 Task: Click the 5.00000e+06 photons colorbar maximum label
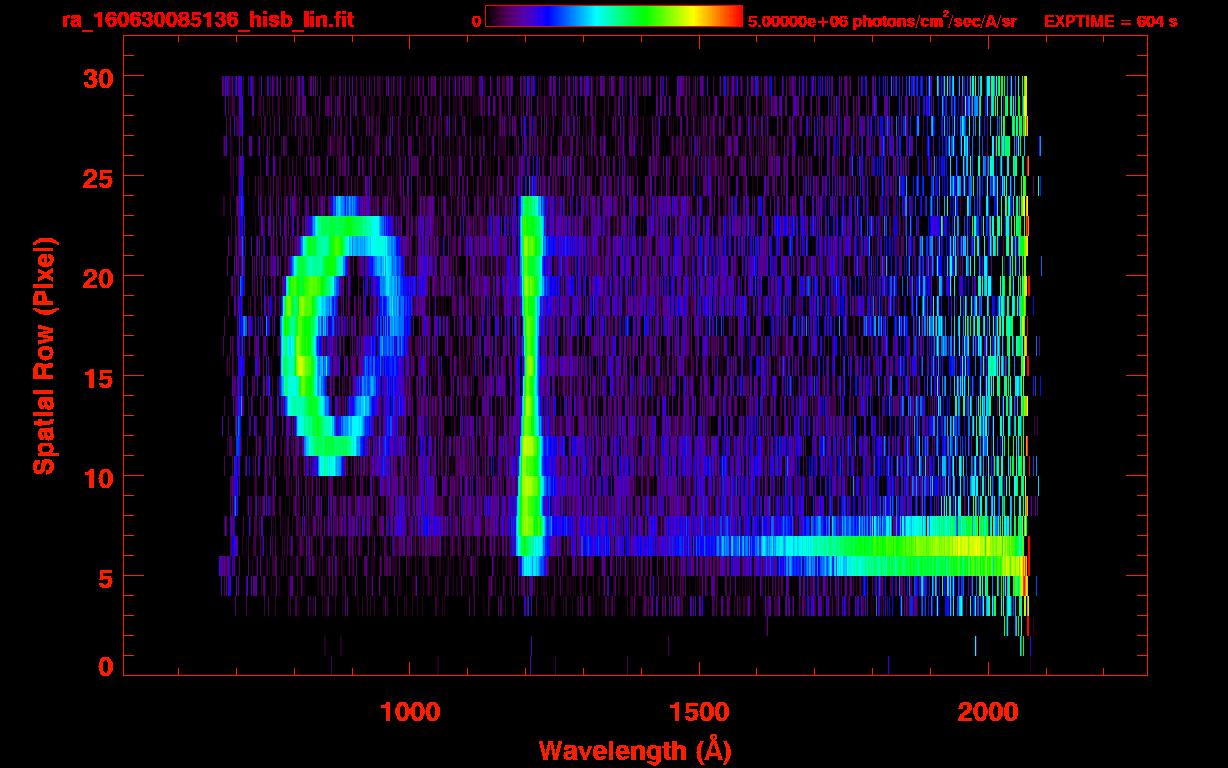click(x=881, y=21)
